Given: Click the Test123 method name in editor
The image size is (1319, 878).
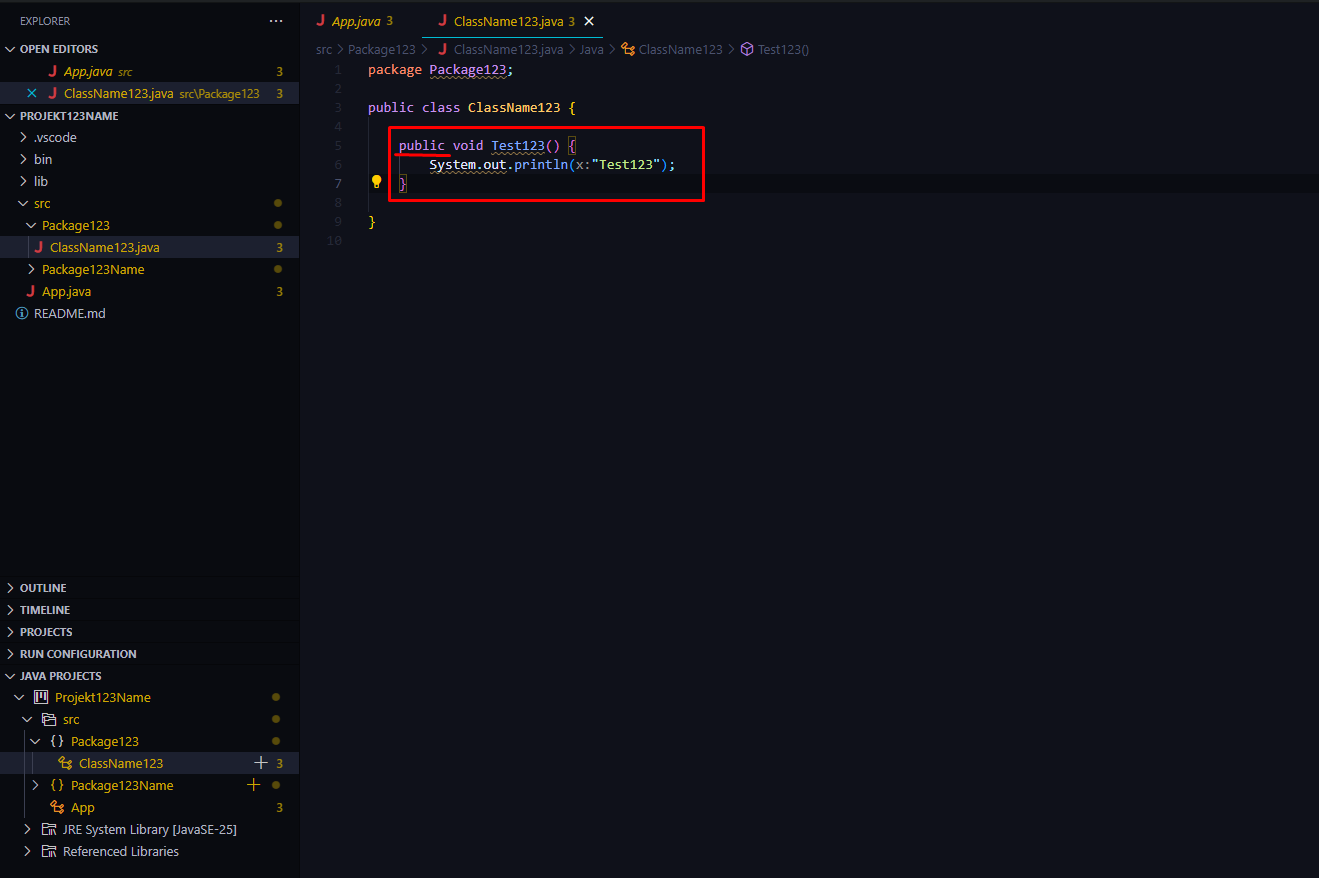Looking at the screenshot, I should coord(517,146).
